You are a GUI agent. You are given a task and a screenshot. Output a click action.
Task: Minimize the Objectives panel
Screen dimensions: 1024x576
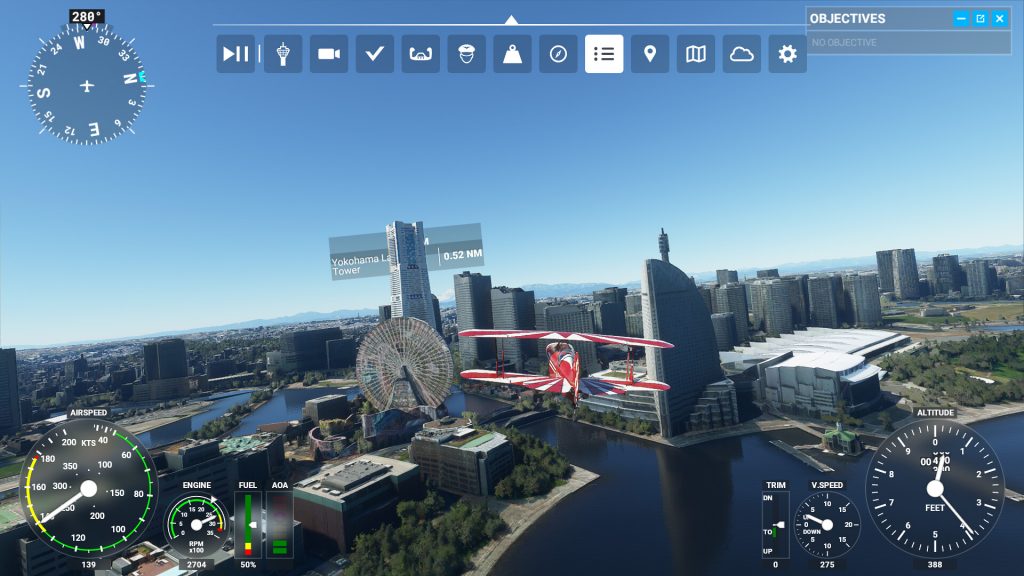coord(961,18)
